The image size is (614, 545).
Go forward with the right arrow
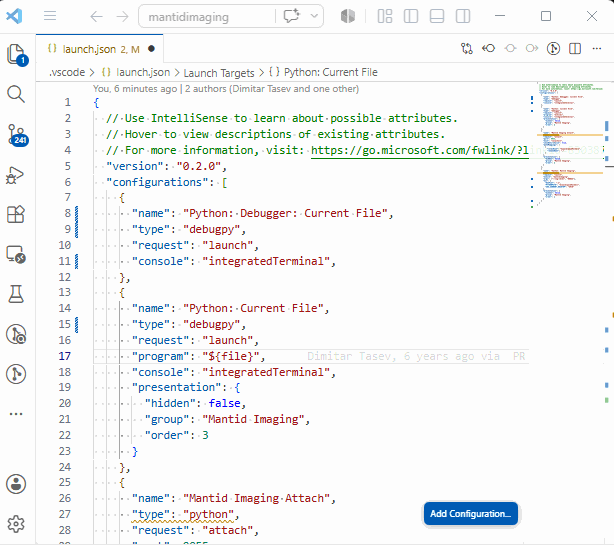click(x=123, y=16)
